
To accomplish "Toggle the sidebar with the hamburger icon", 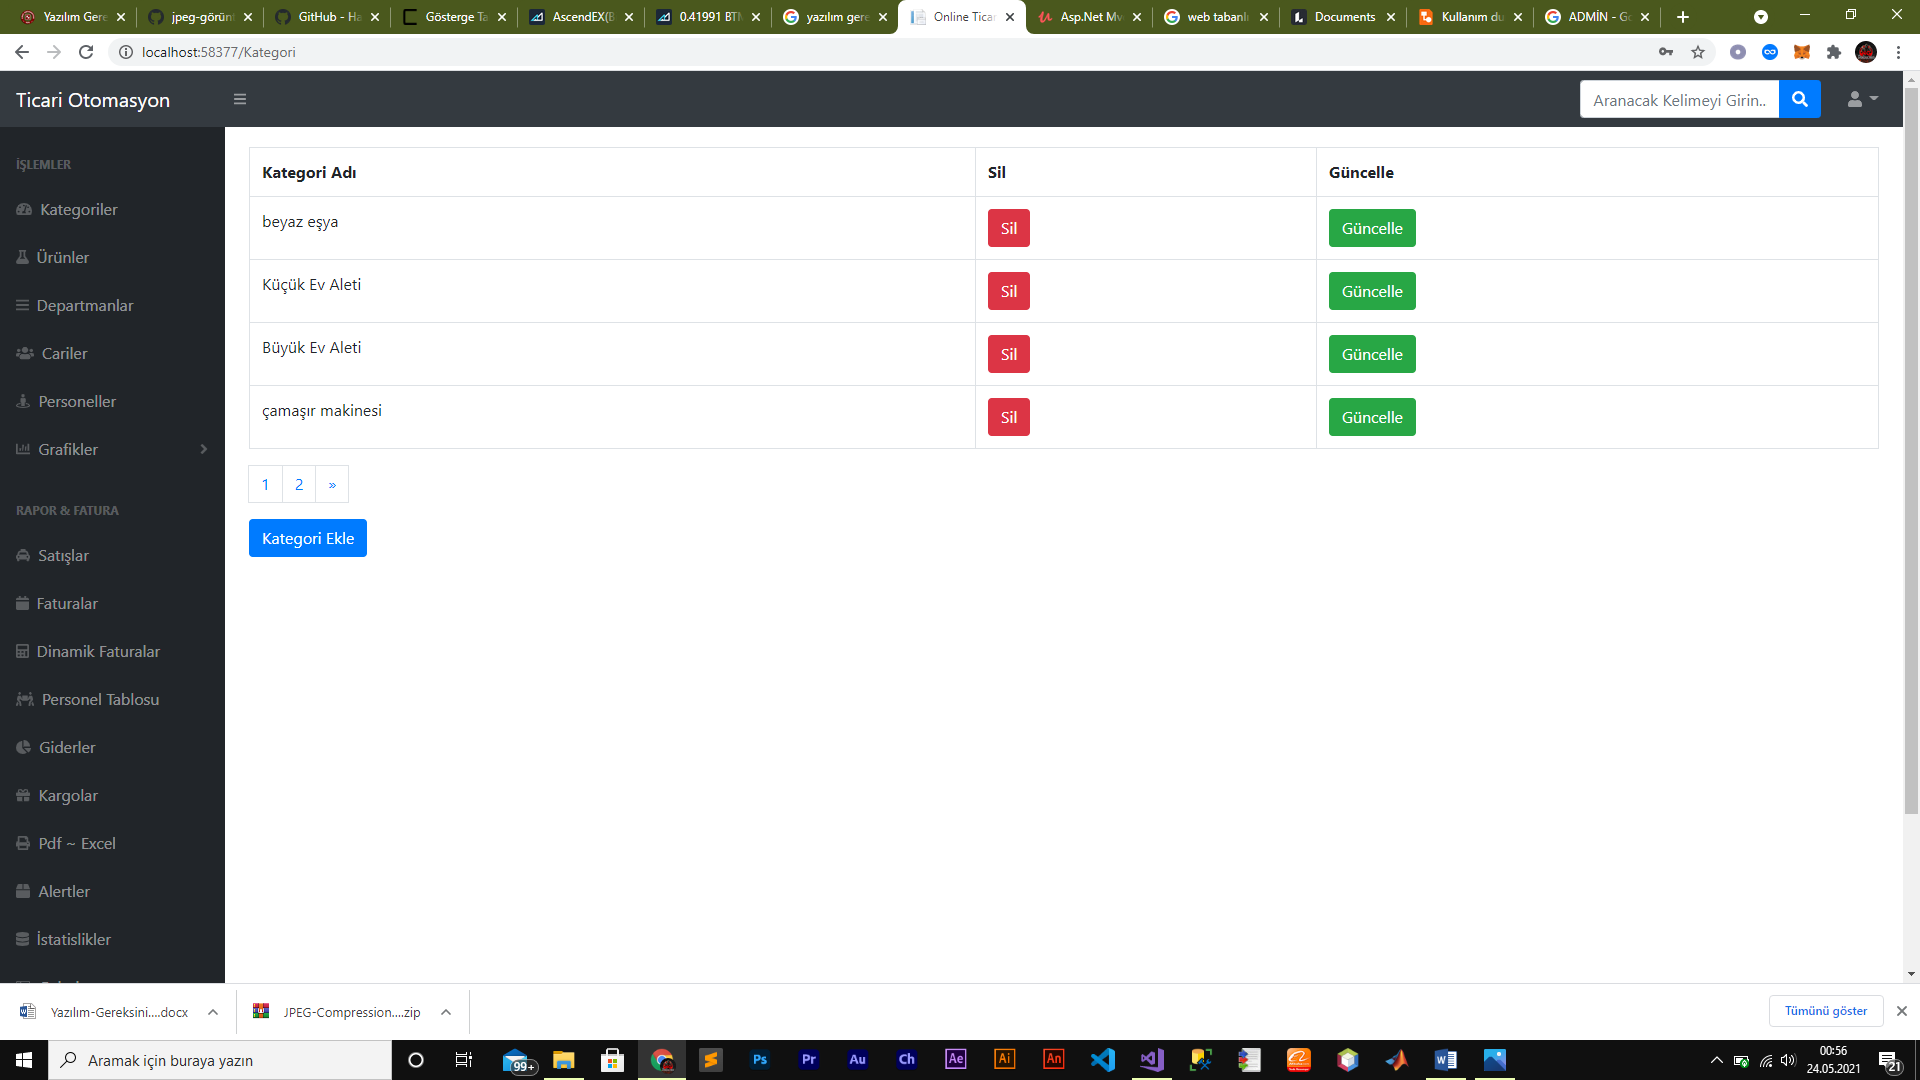I will click(x=239, y=99).
